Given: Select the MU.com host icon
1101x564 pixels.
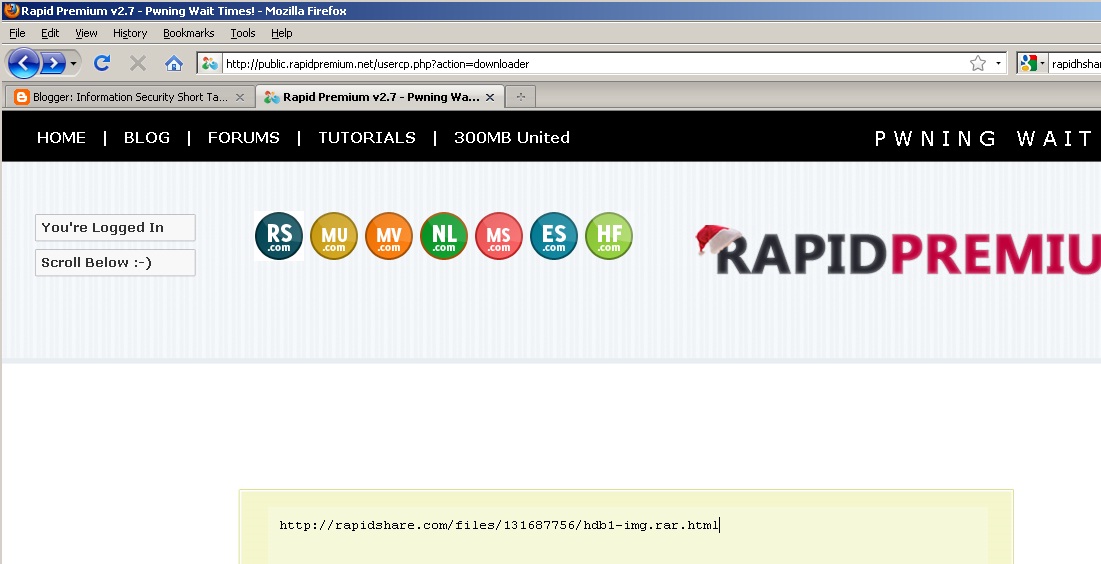Looking at the screenshot, I should [x=334, y=236].
